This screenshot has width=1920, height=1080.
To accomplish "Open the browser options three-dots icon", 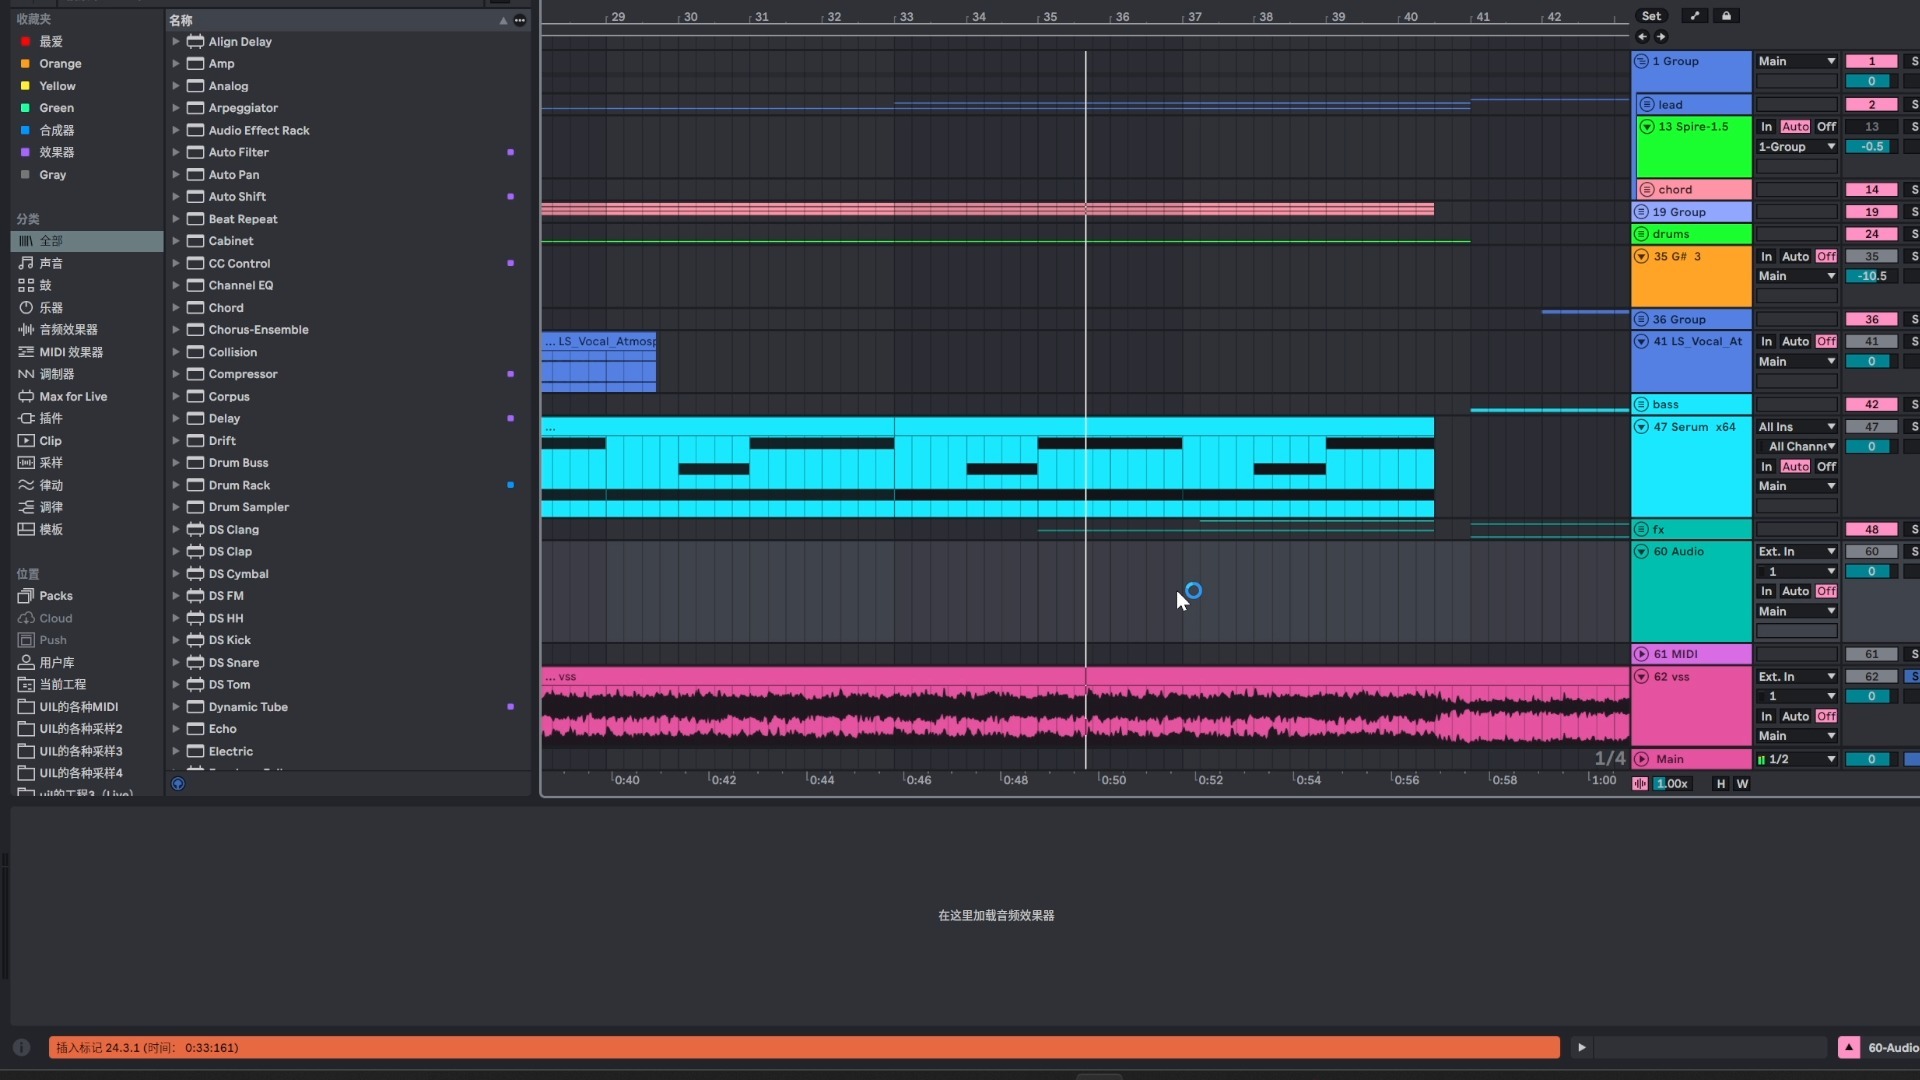I will click(x=520, y=20).
